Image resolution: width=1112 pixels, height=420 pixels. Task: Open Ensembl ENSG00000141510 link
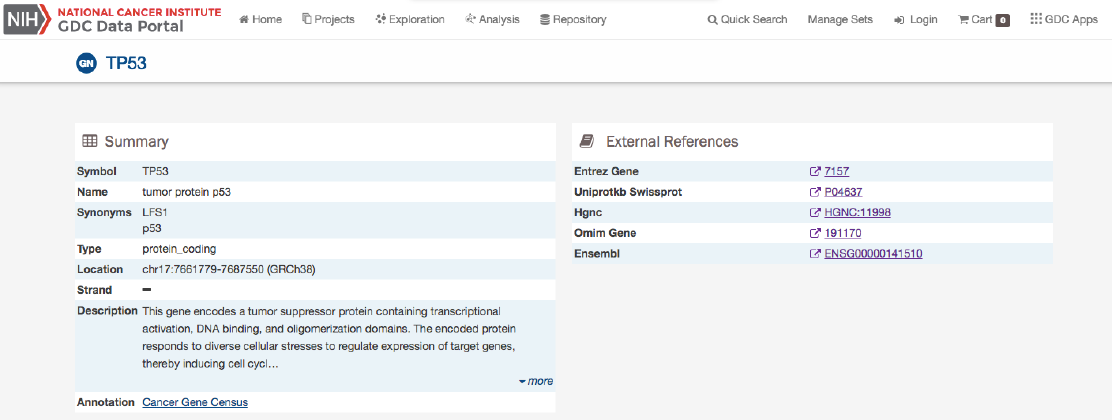tap(873, 254)
